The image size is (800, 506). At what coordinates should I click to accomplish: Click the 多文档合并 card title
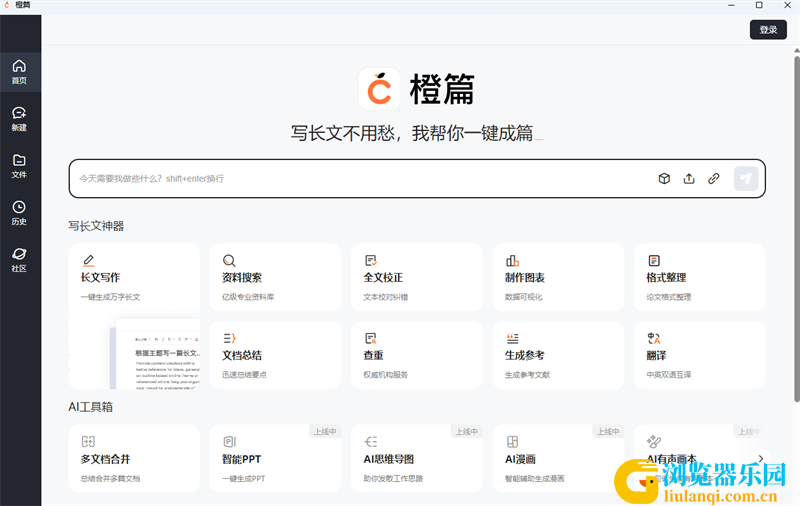coord(106,459)
